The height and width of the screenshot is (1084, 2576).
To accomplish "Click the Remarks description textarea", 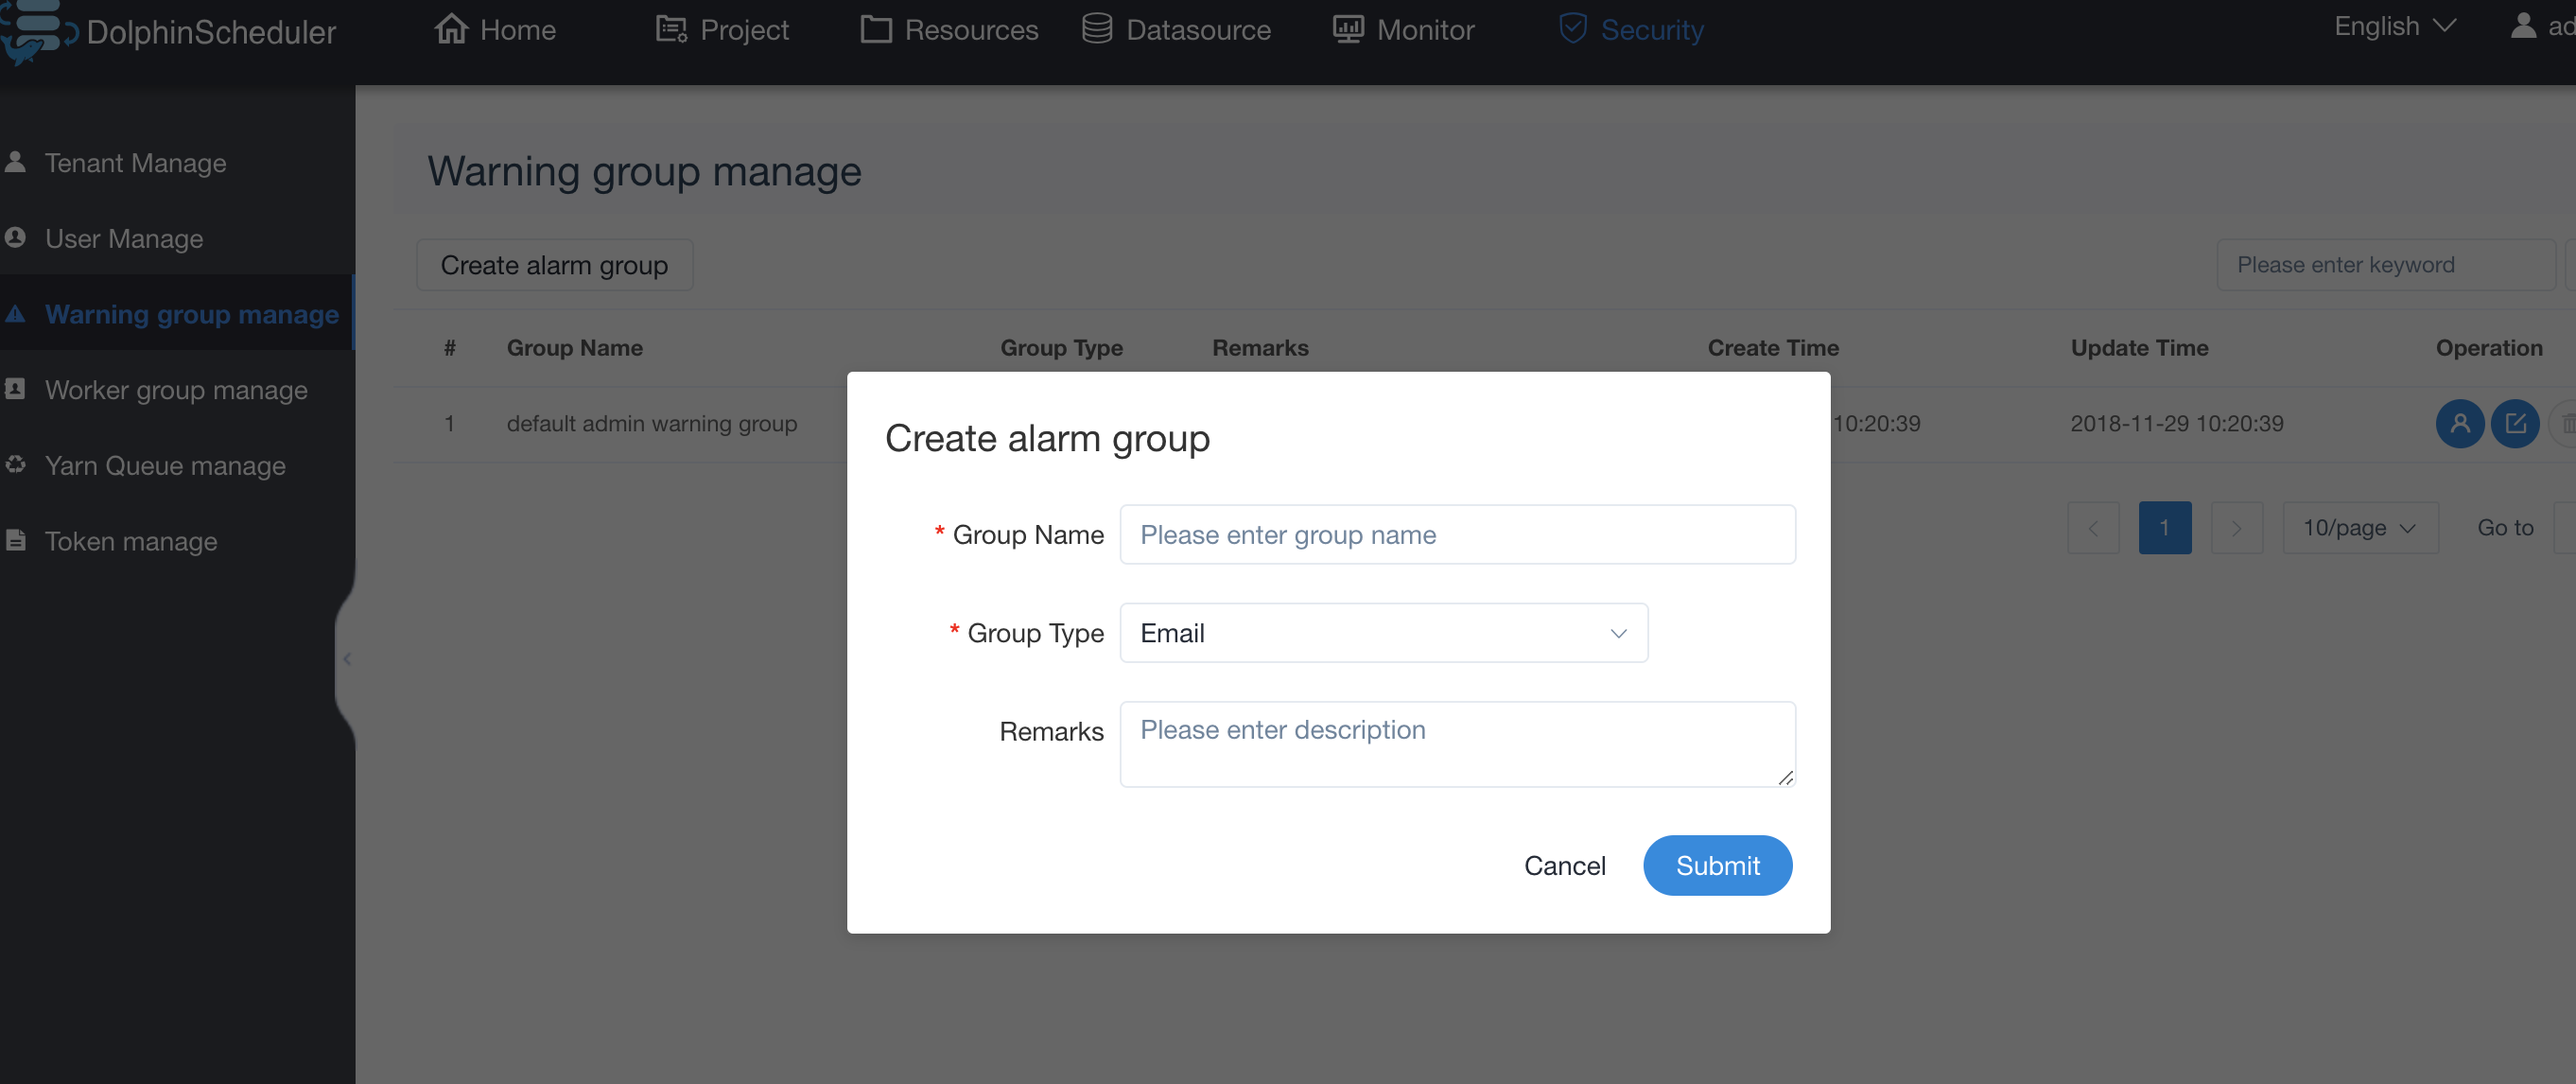I will tap(1457, 744).
